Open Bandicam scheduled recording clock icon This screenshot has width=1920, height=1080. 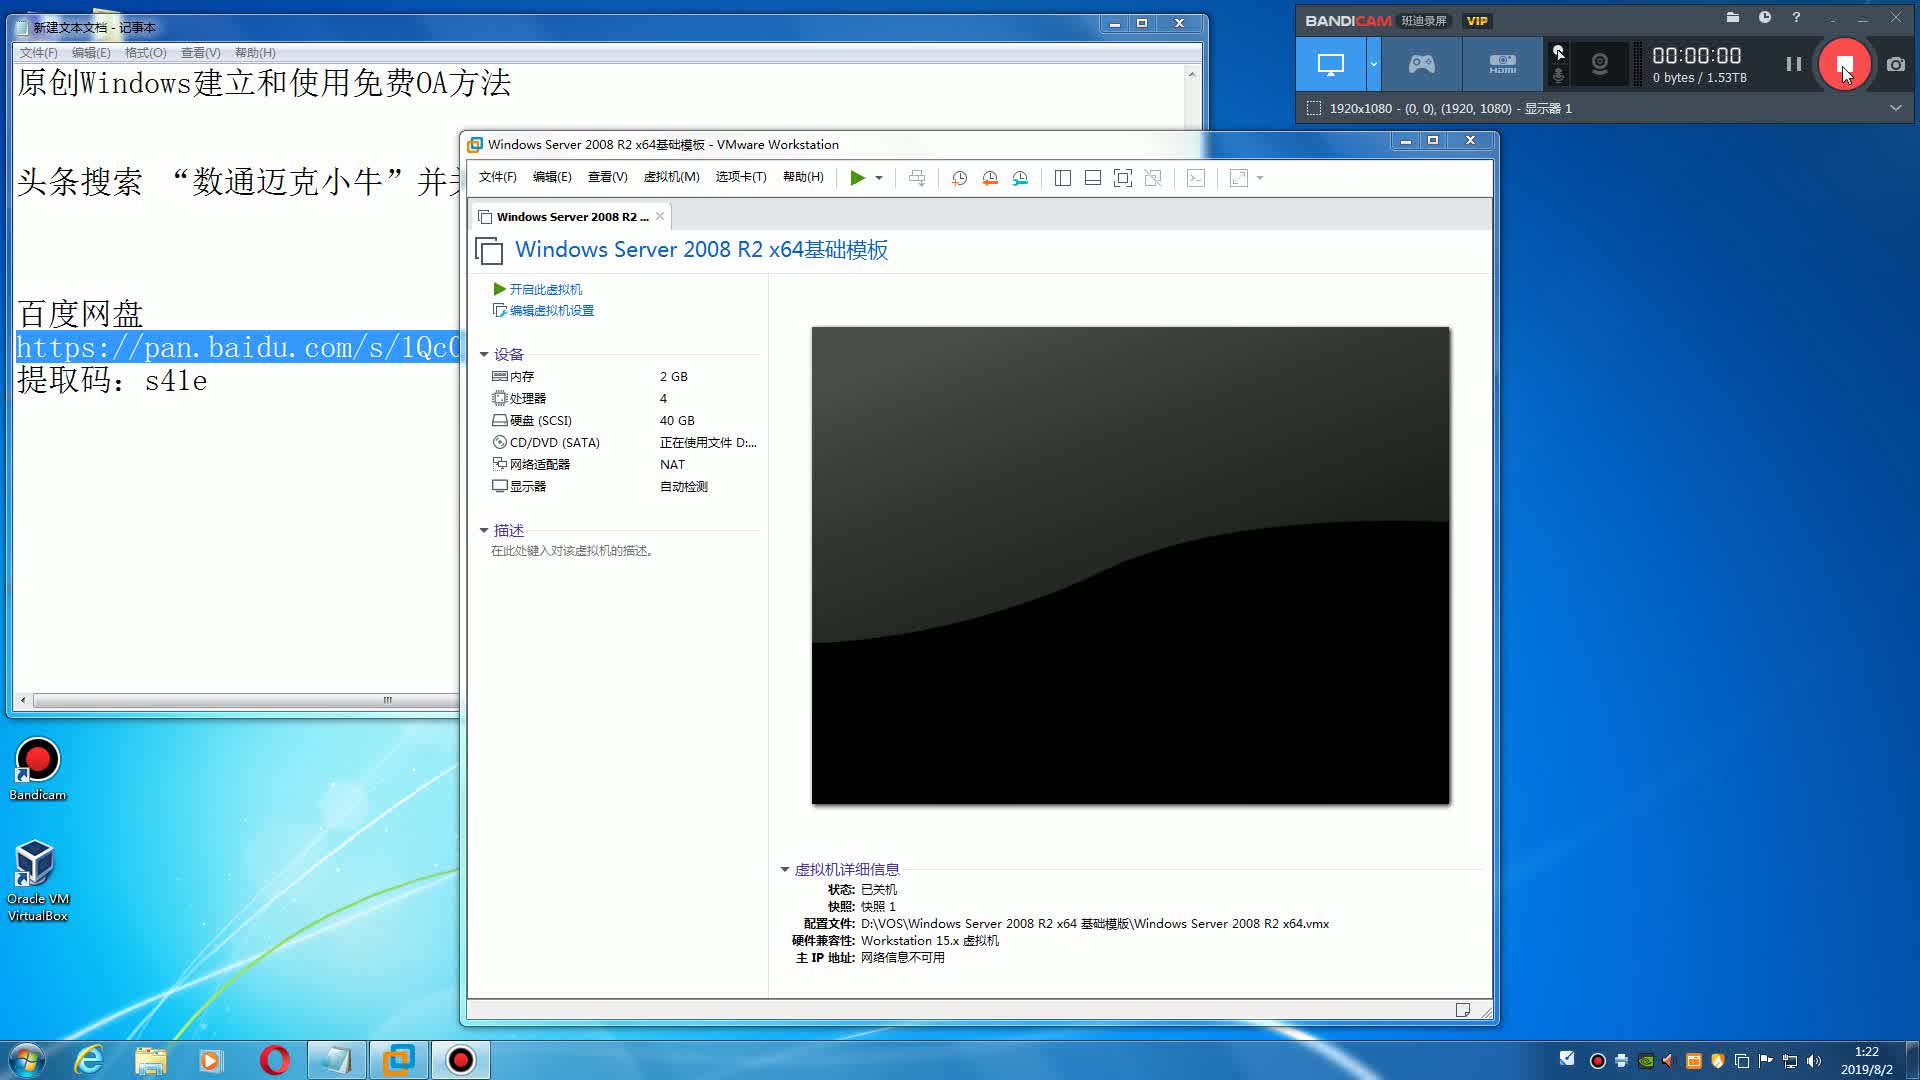[x=1765, y=18]
